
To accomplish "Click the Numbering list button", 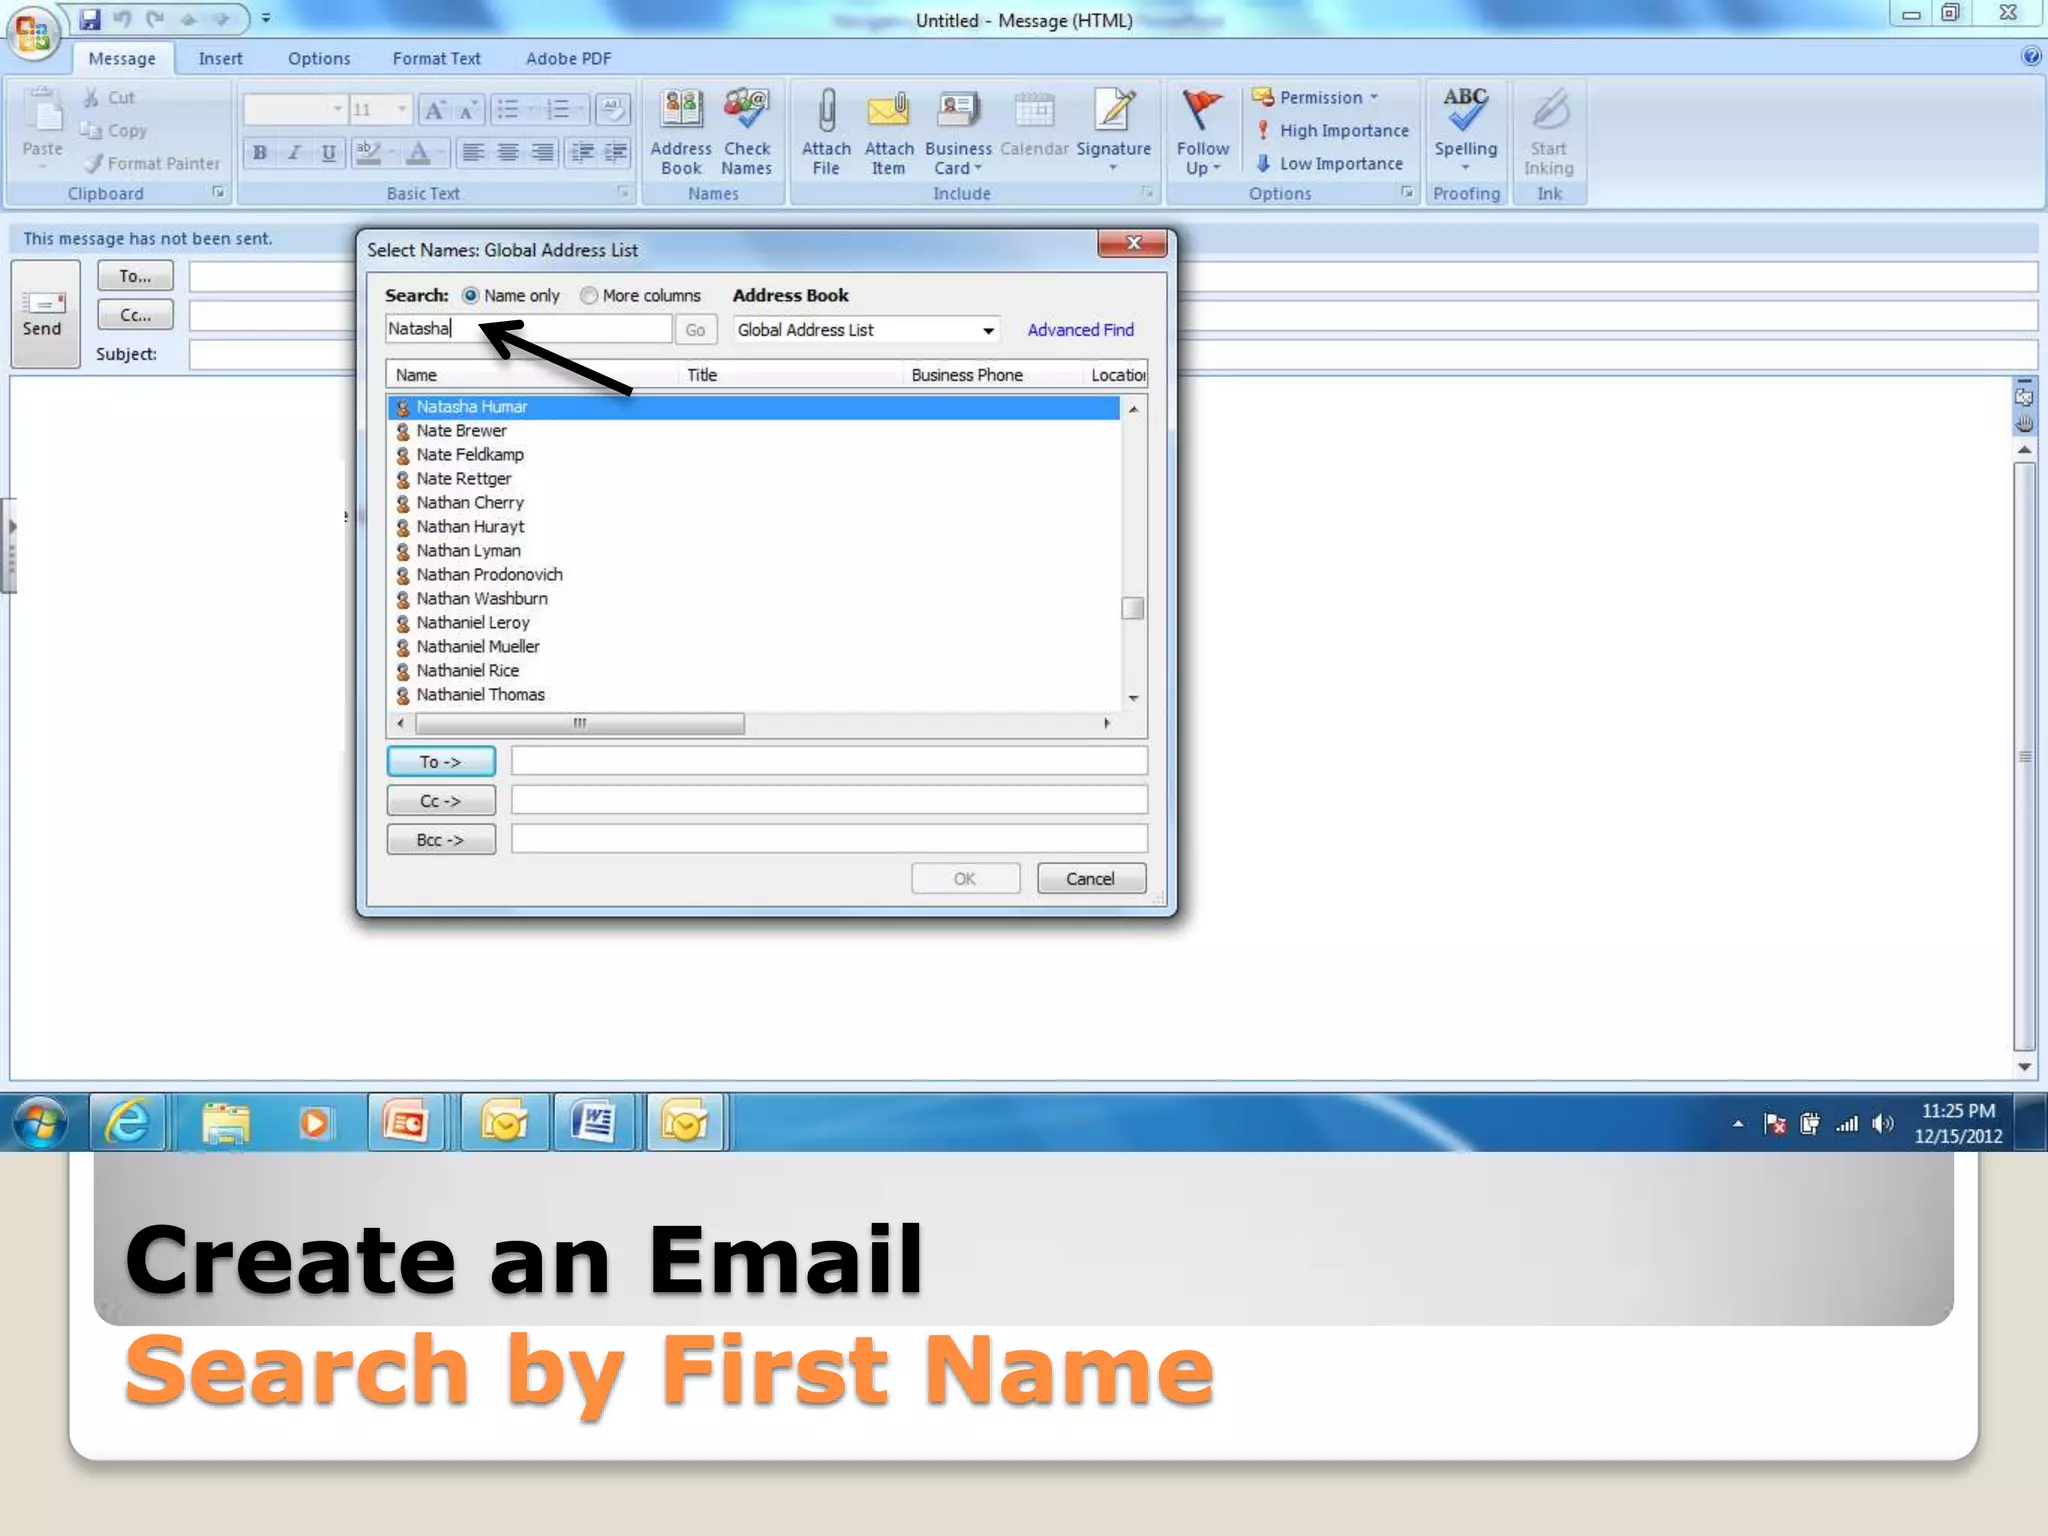I will 558,109.
